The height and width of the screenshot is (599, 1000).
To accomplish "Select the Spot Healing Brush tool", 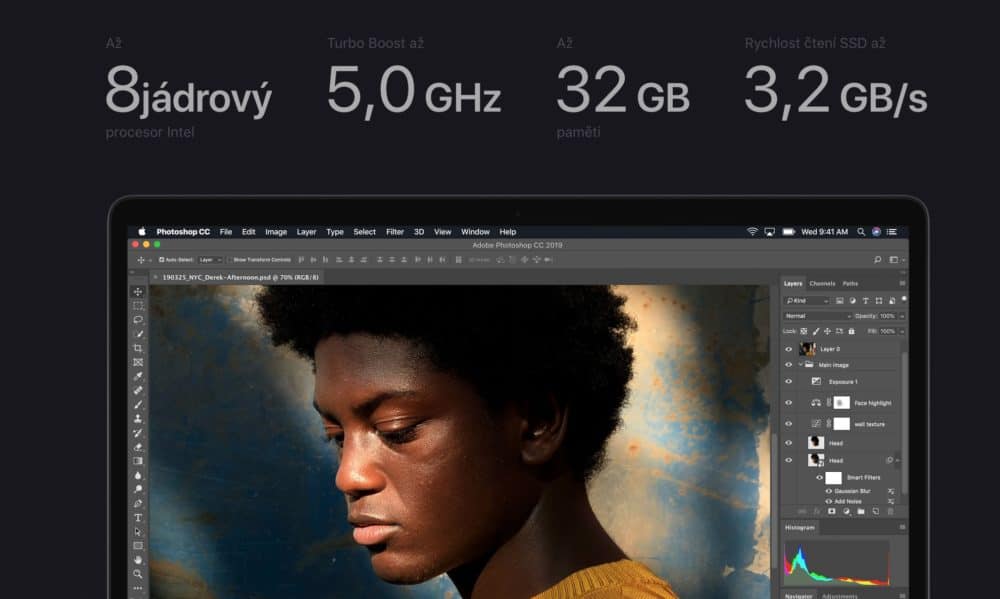I will 138,390.
